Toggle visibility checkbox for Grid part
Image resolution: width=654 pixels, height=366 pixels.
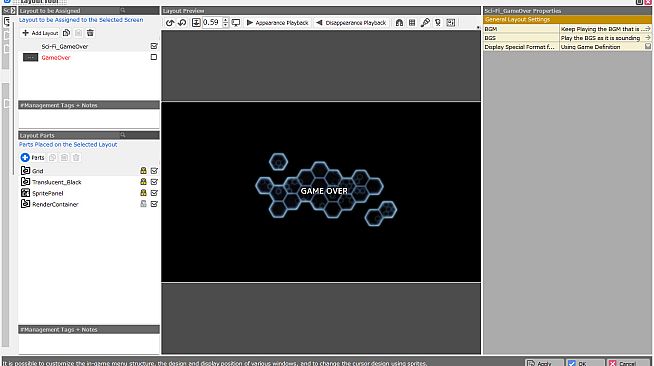pyautogui.click(x=154, y=170)
